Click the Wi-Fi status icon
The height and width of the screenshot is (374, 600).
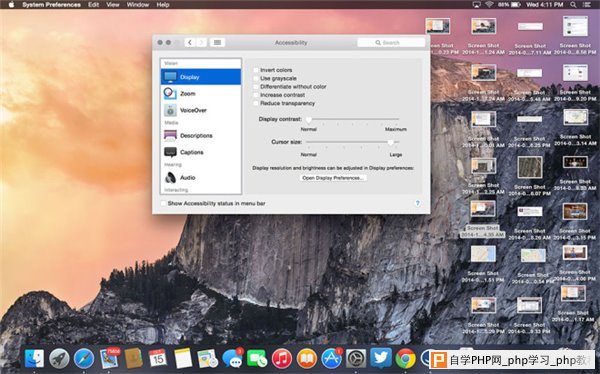489,5
